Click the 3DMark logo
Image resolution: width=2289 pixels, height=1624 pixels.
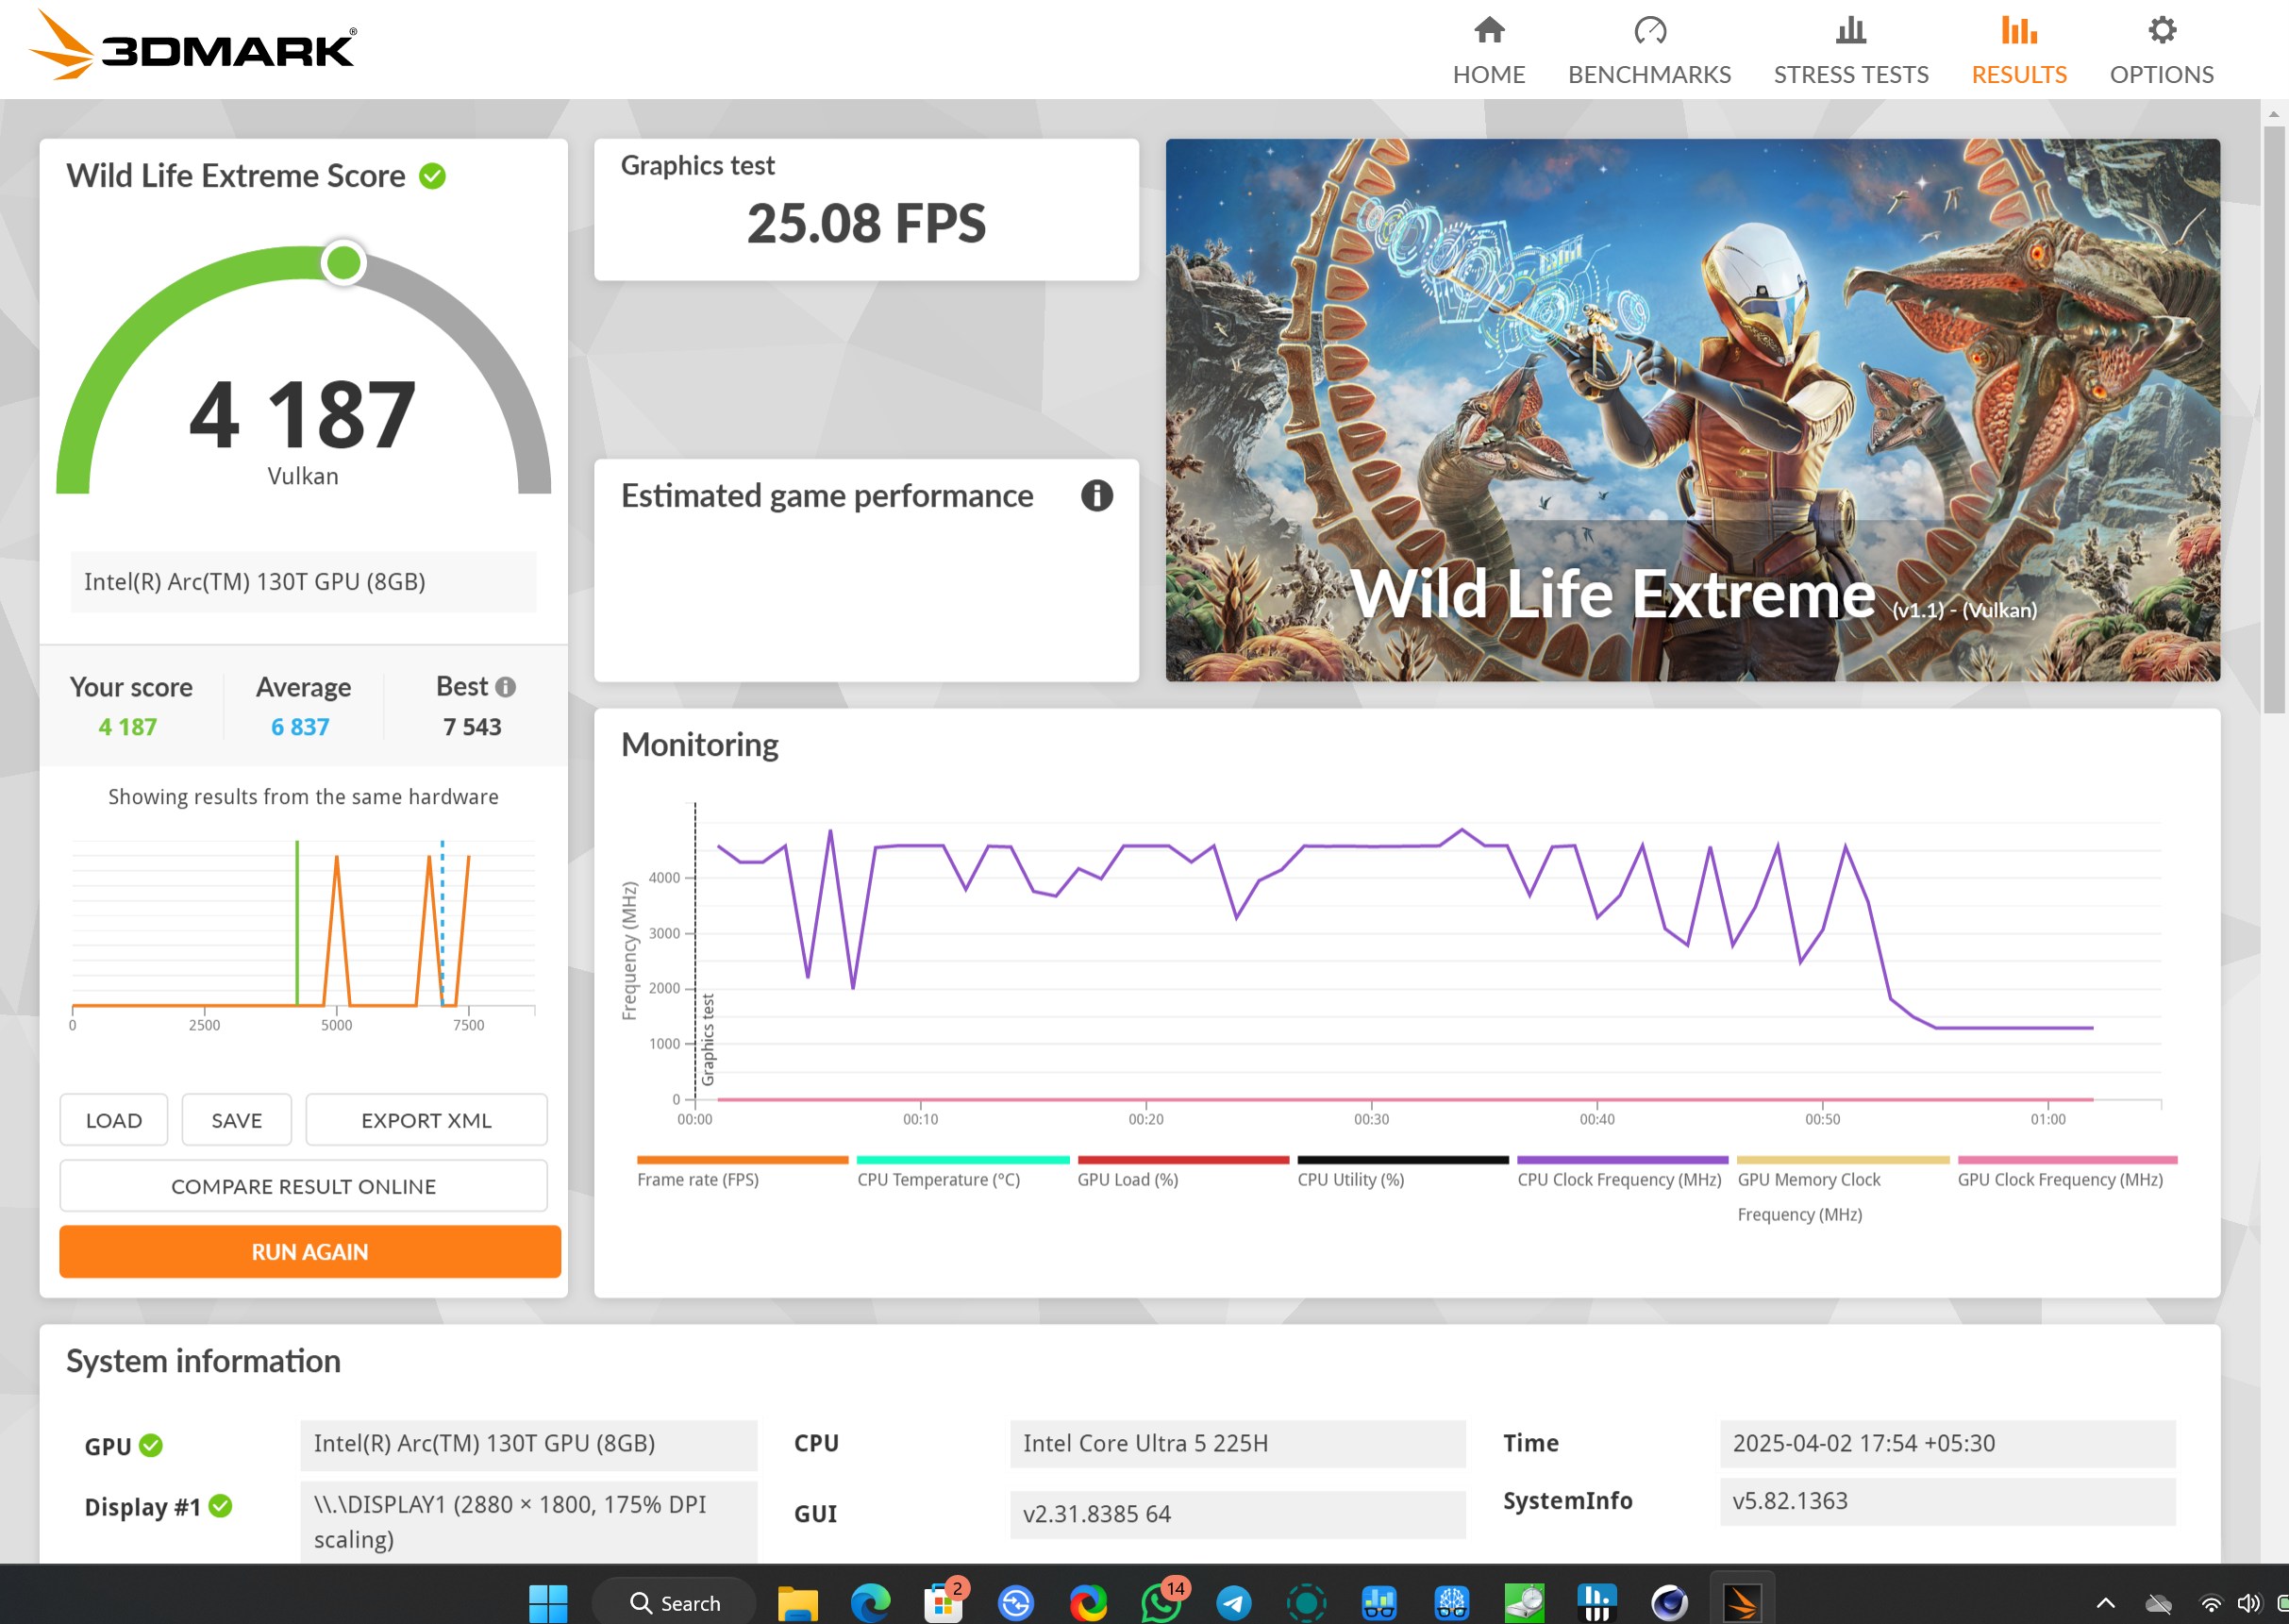pos(192,46)
